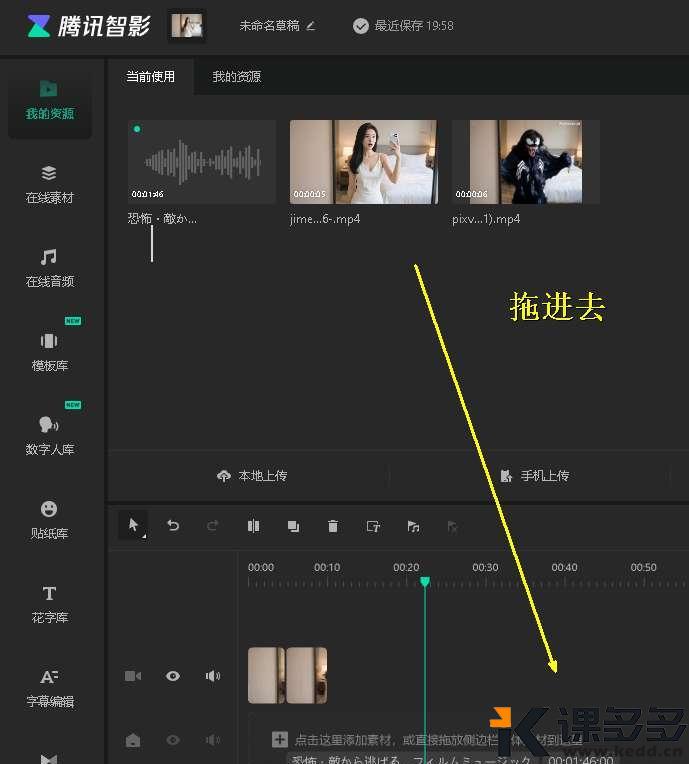This screenshot has height=764, width=689.
Task: Open the 数字人库 digital human library
Action: (x=49, y=435)
